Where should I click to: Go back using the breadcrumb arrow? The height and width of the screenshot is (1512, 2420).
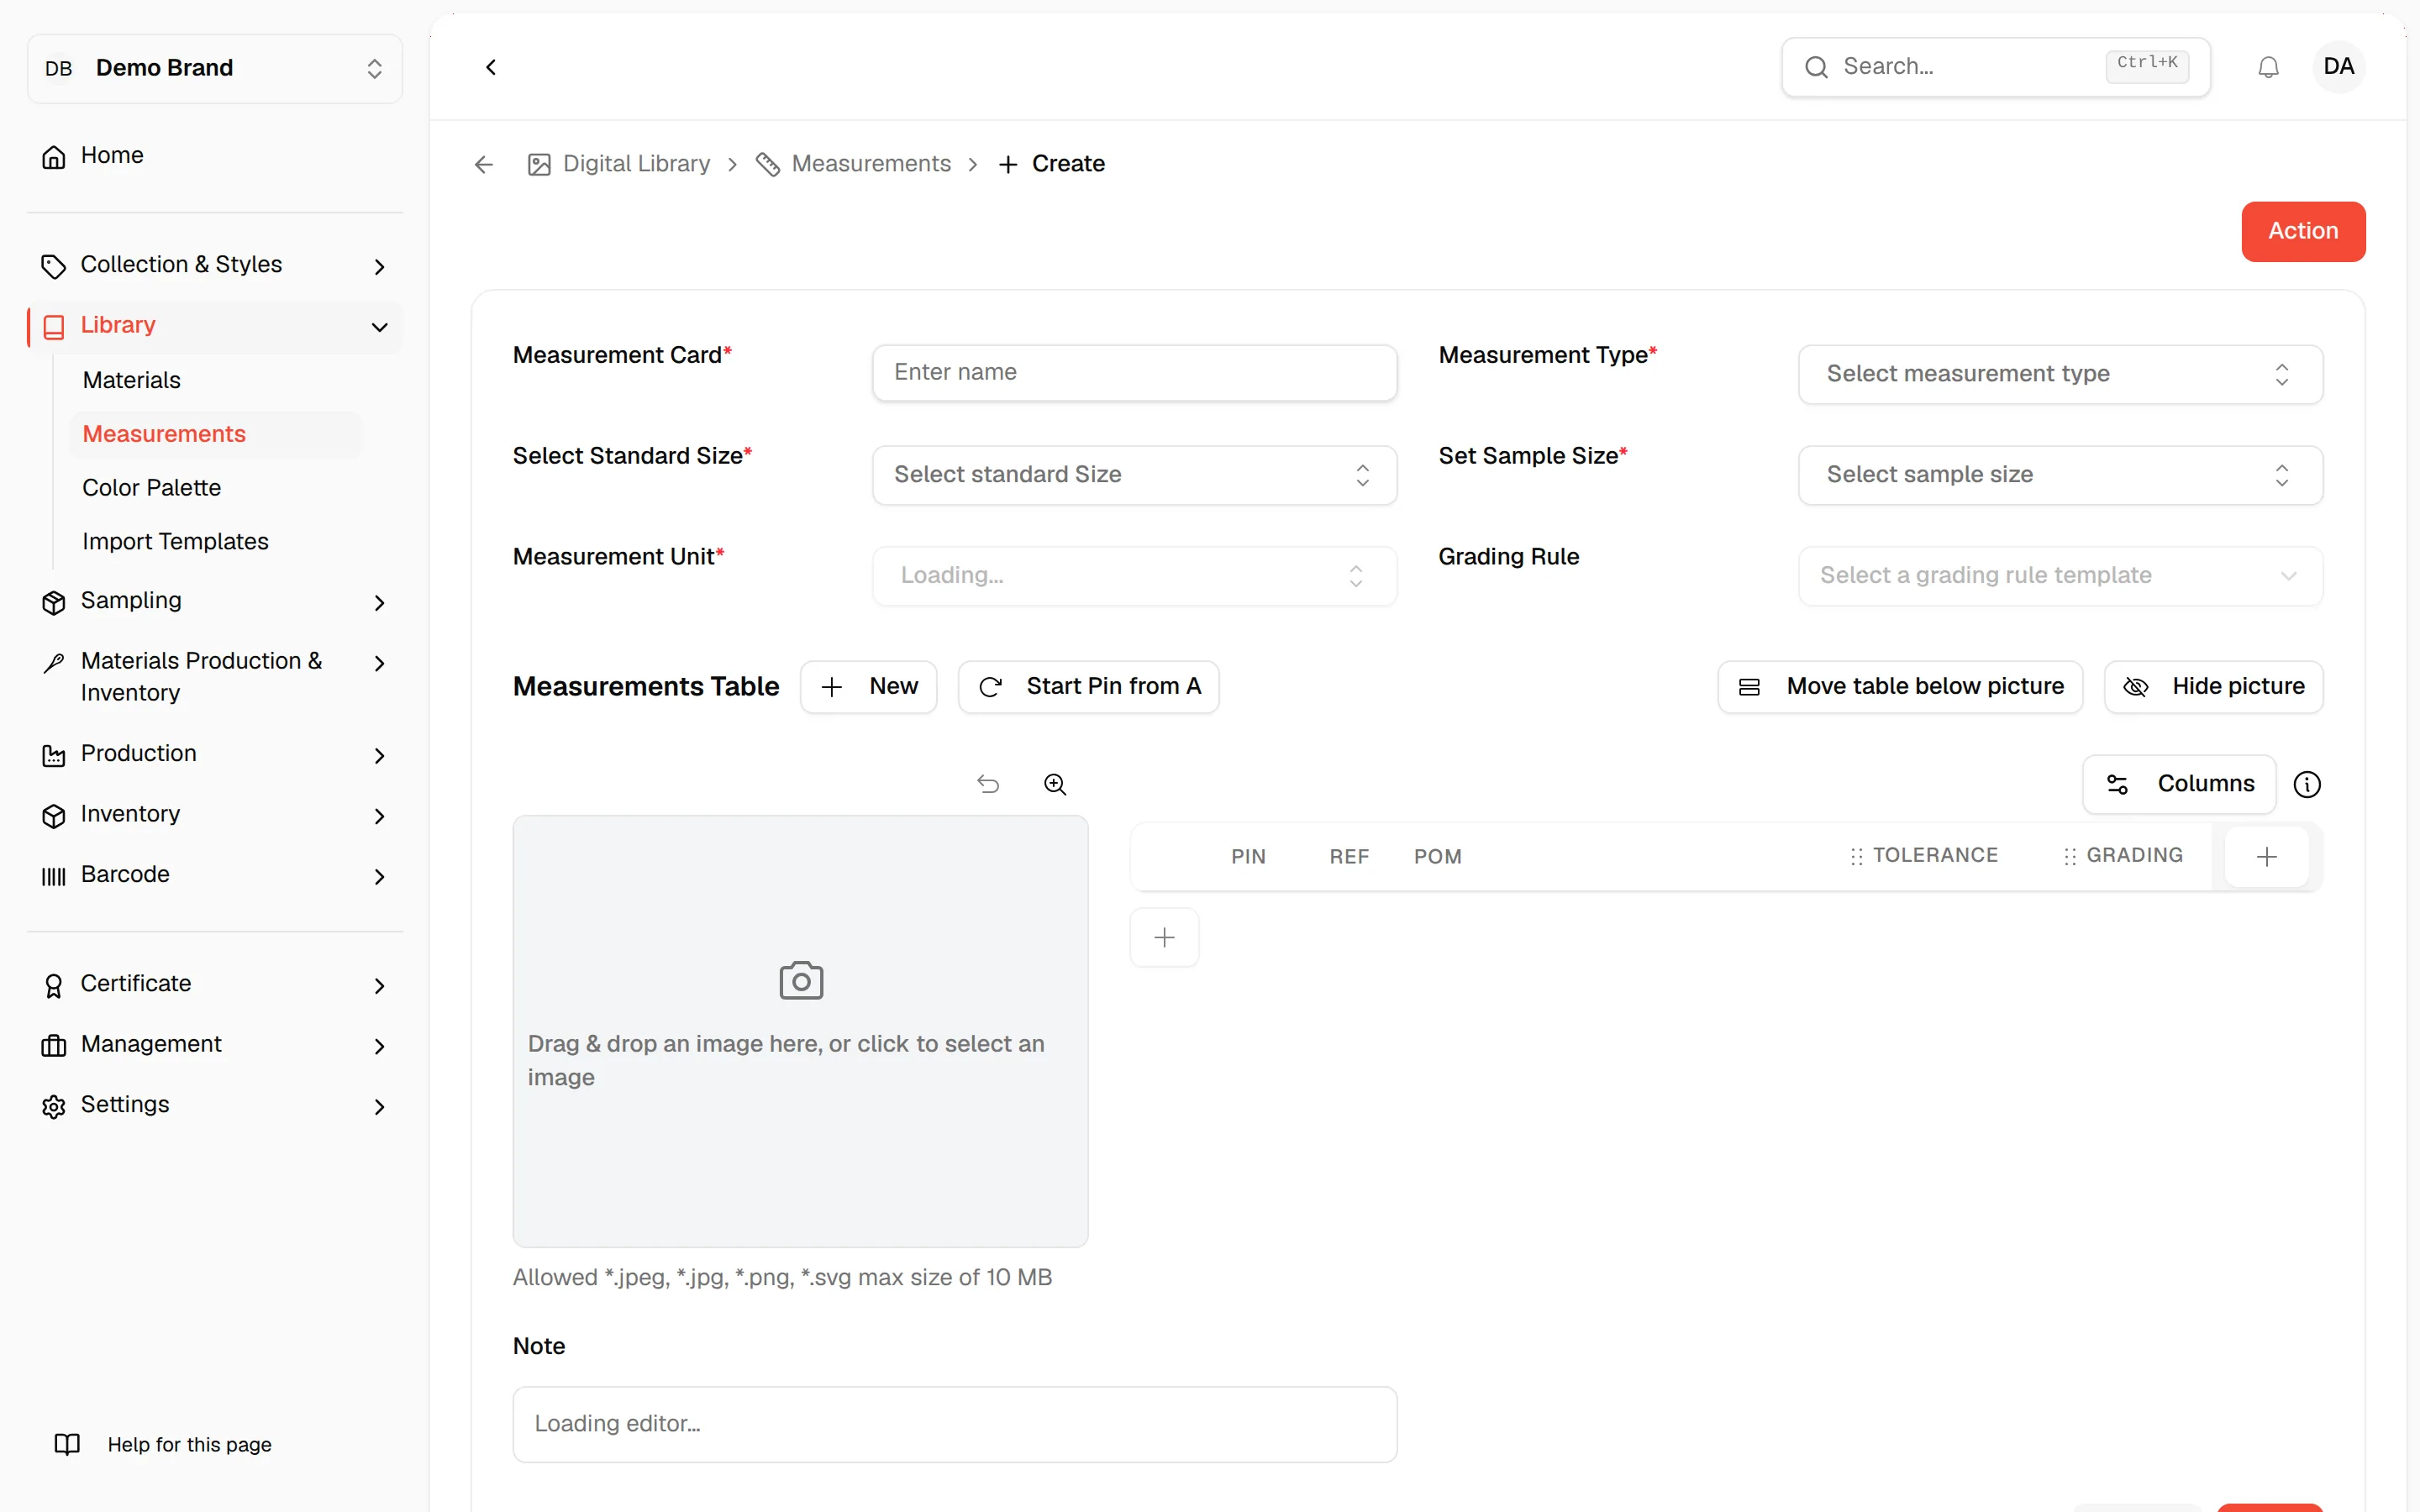[484, 164]
